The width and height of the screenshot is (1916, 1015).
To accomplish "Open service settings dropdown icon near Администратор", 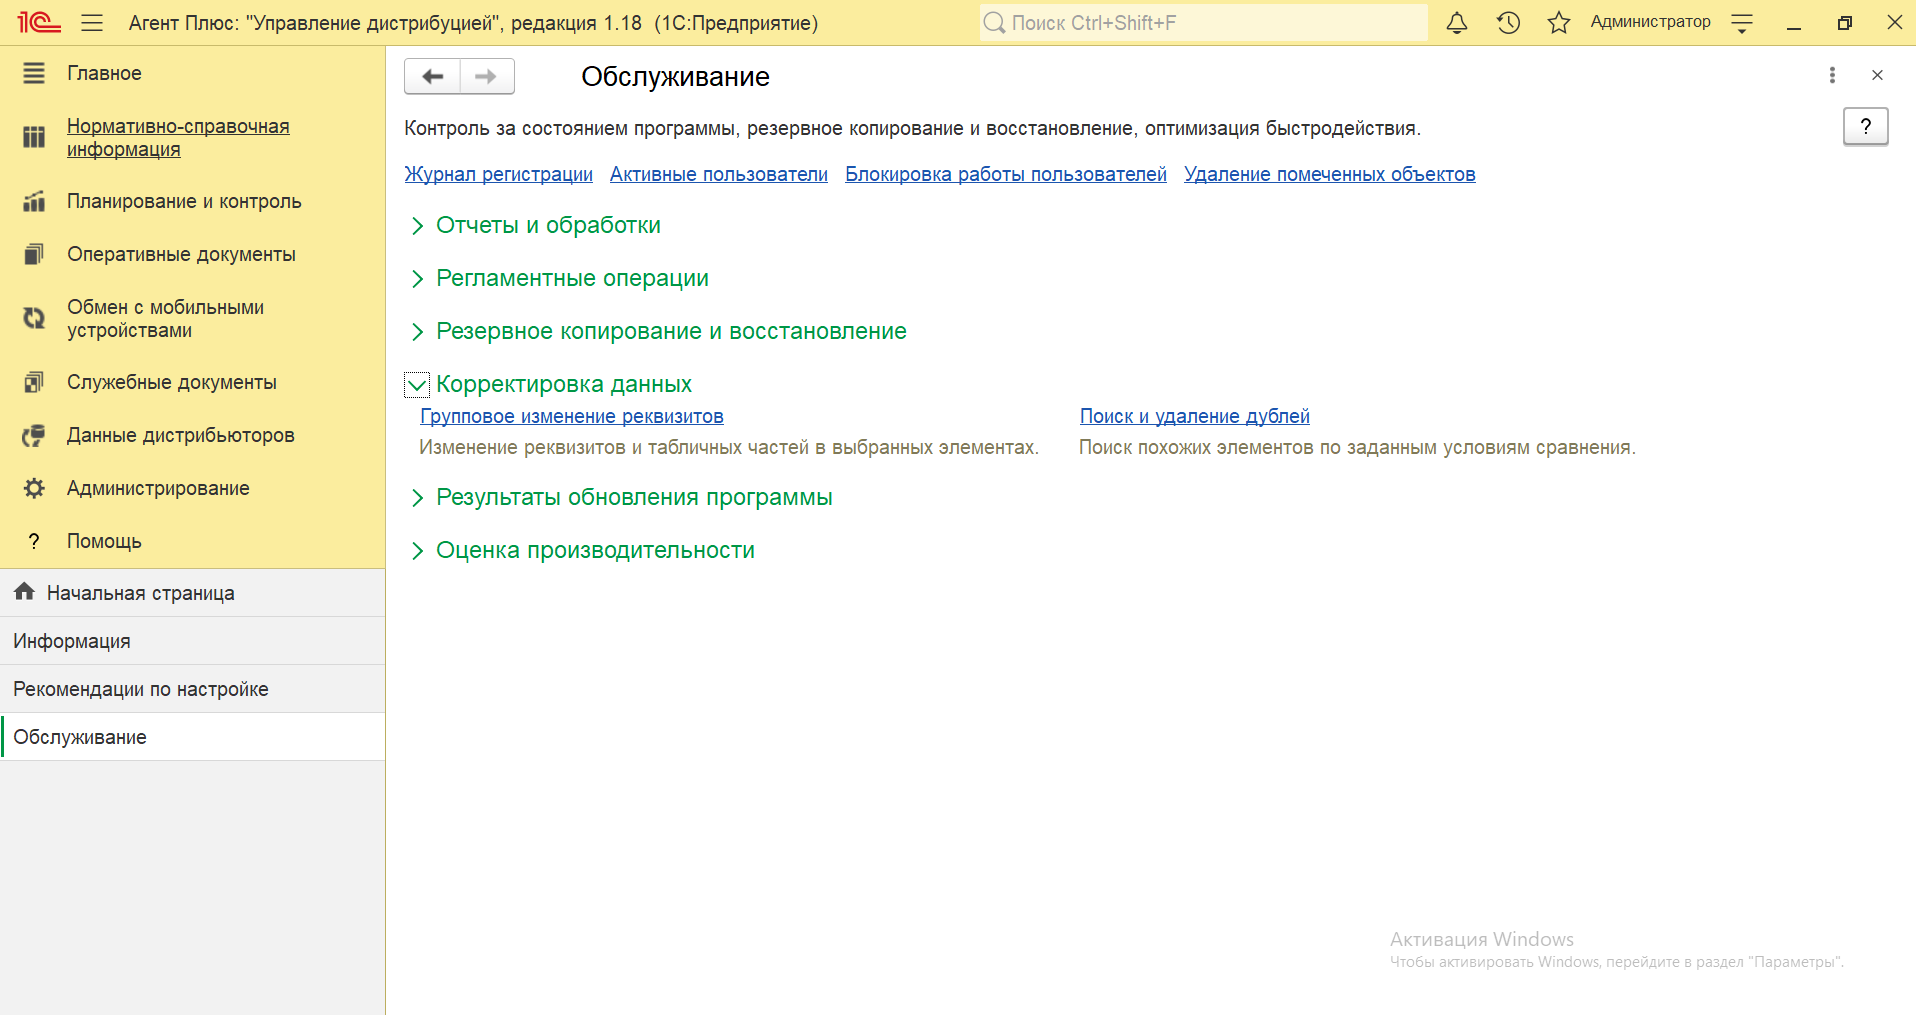I will pos(1742,23).
